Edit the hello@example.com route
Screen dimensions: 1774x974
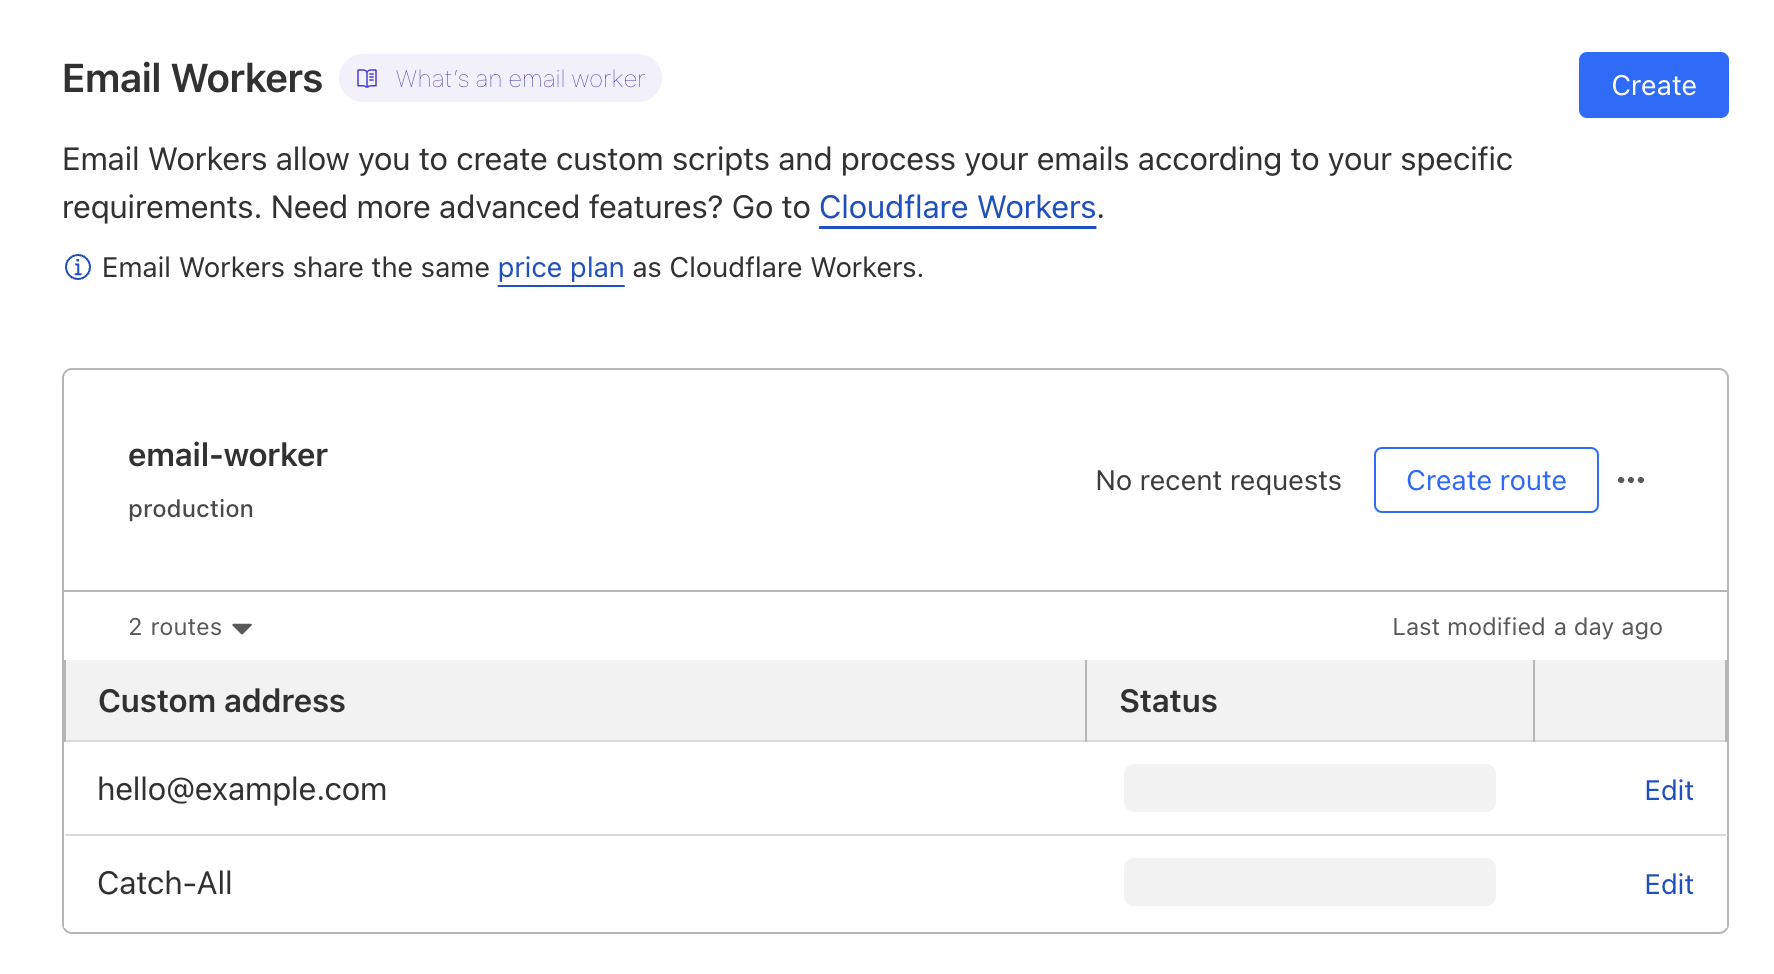coord(1668,791)
